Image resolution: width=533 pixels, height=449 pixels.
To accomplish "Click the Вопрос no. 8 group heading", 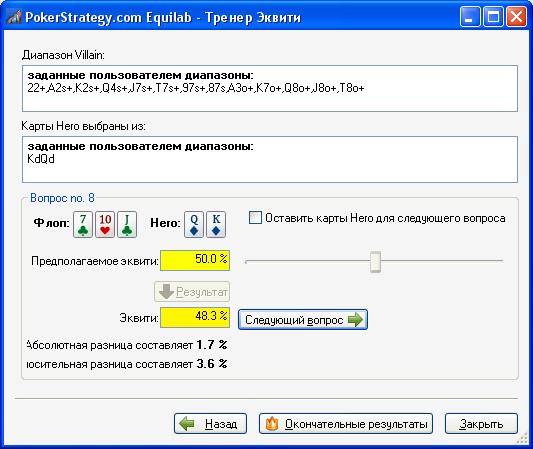I will point(62,198).
